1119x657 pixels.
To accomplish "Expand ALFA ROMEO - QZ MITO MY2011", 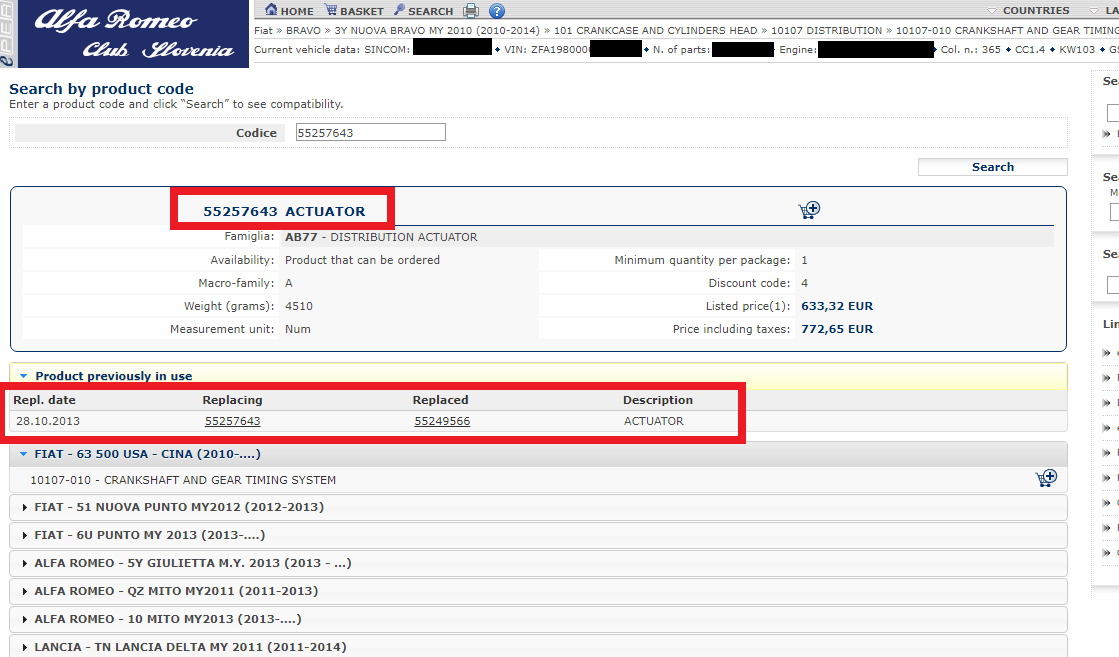I will (x=538, y=591).
